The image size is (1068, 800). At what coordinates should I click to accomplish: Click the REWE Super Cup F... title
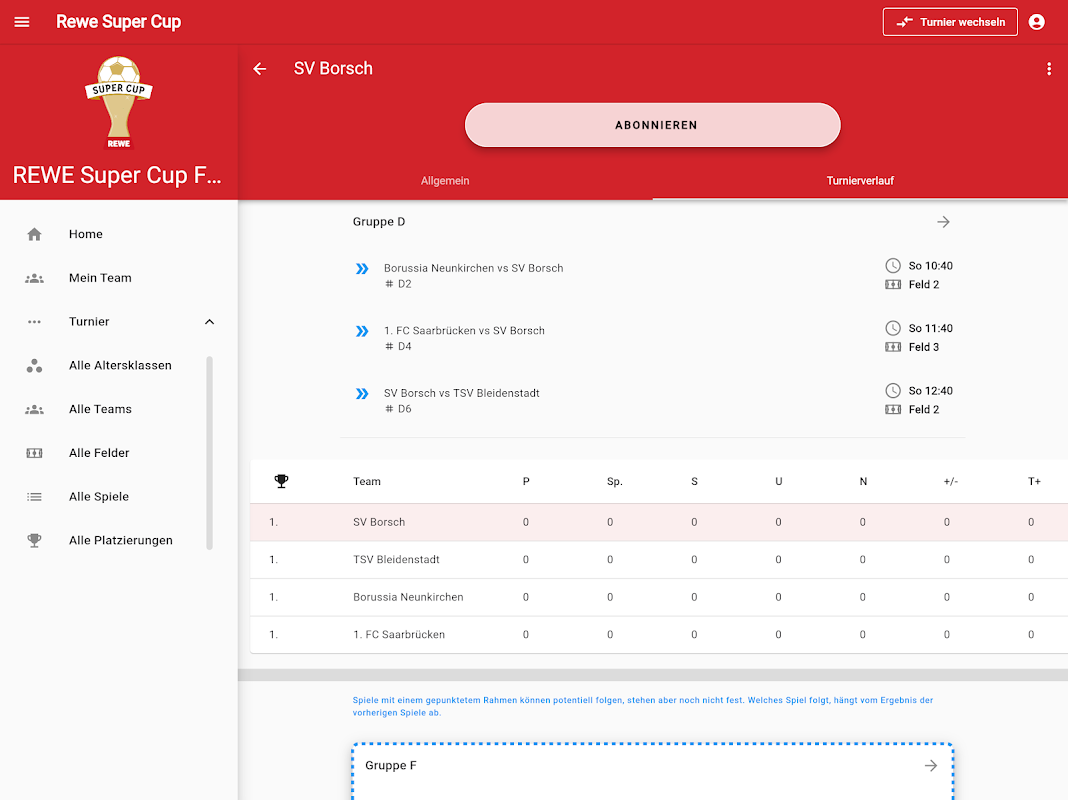click(117, 175)
